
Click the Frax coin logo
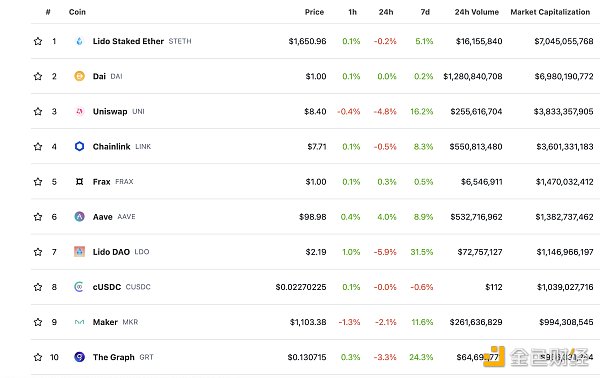[x=79, y=181]
